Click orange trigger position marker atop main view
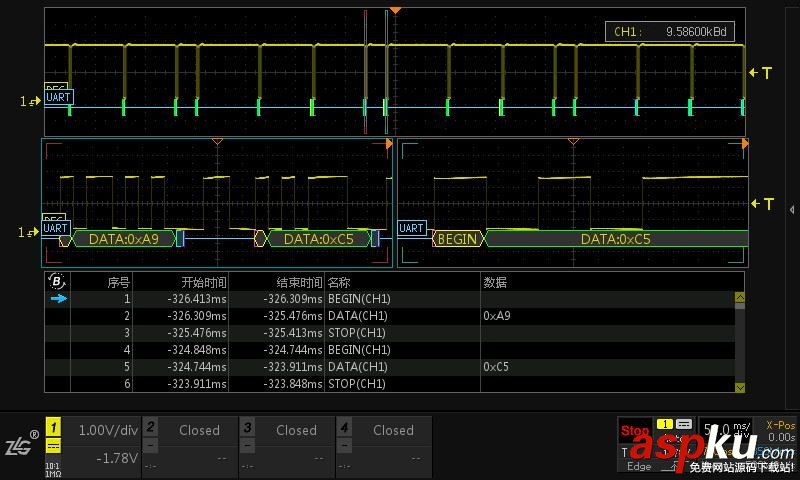 click(x=395, y=10)
